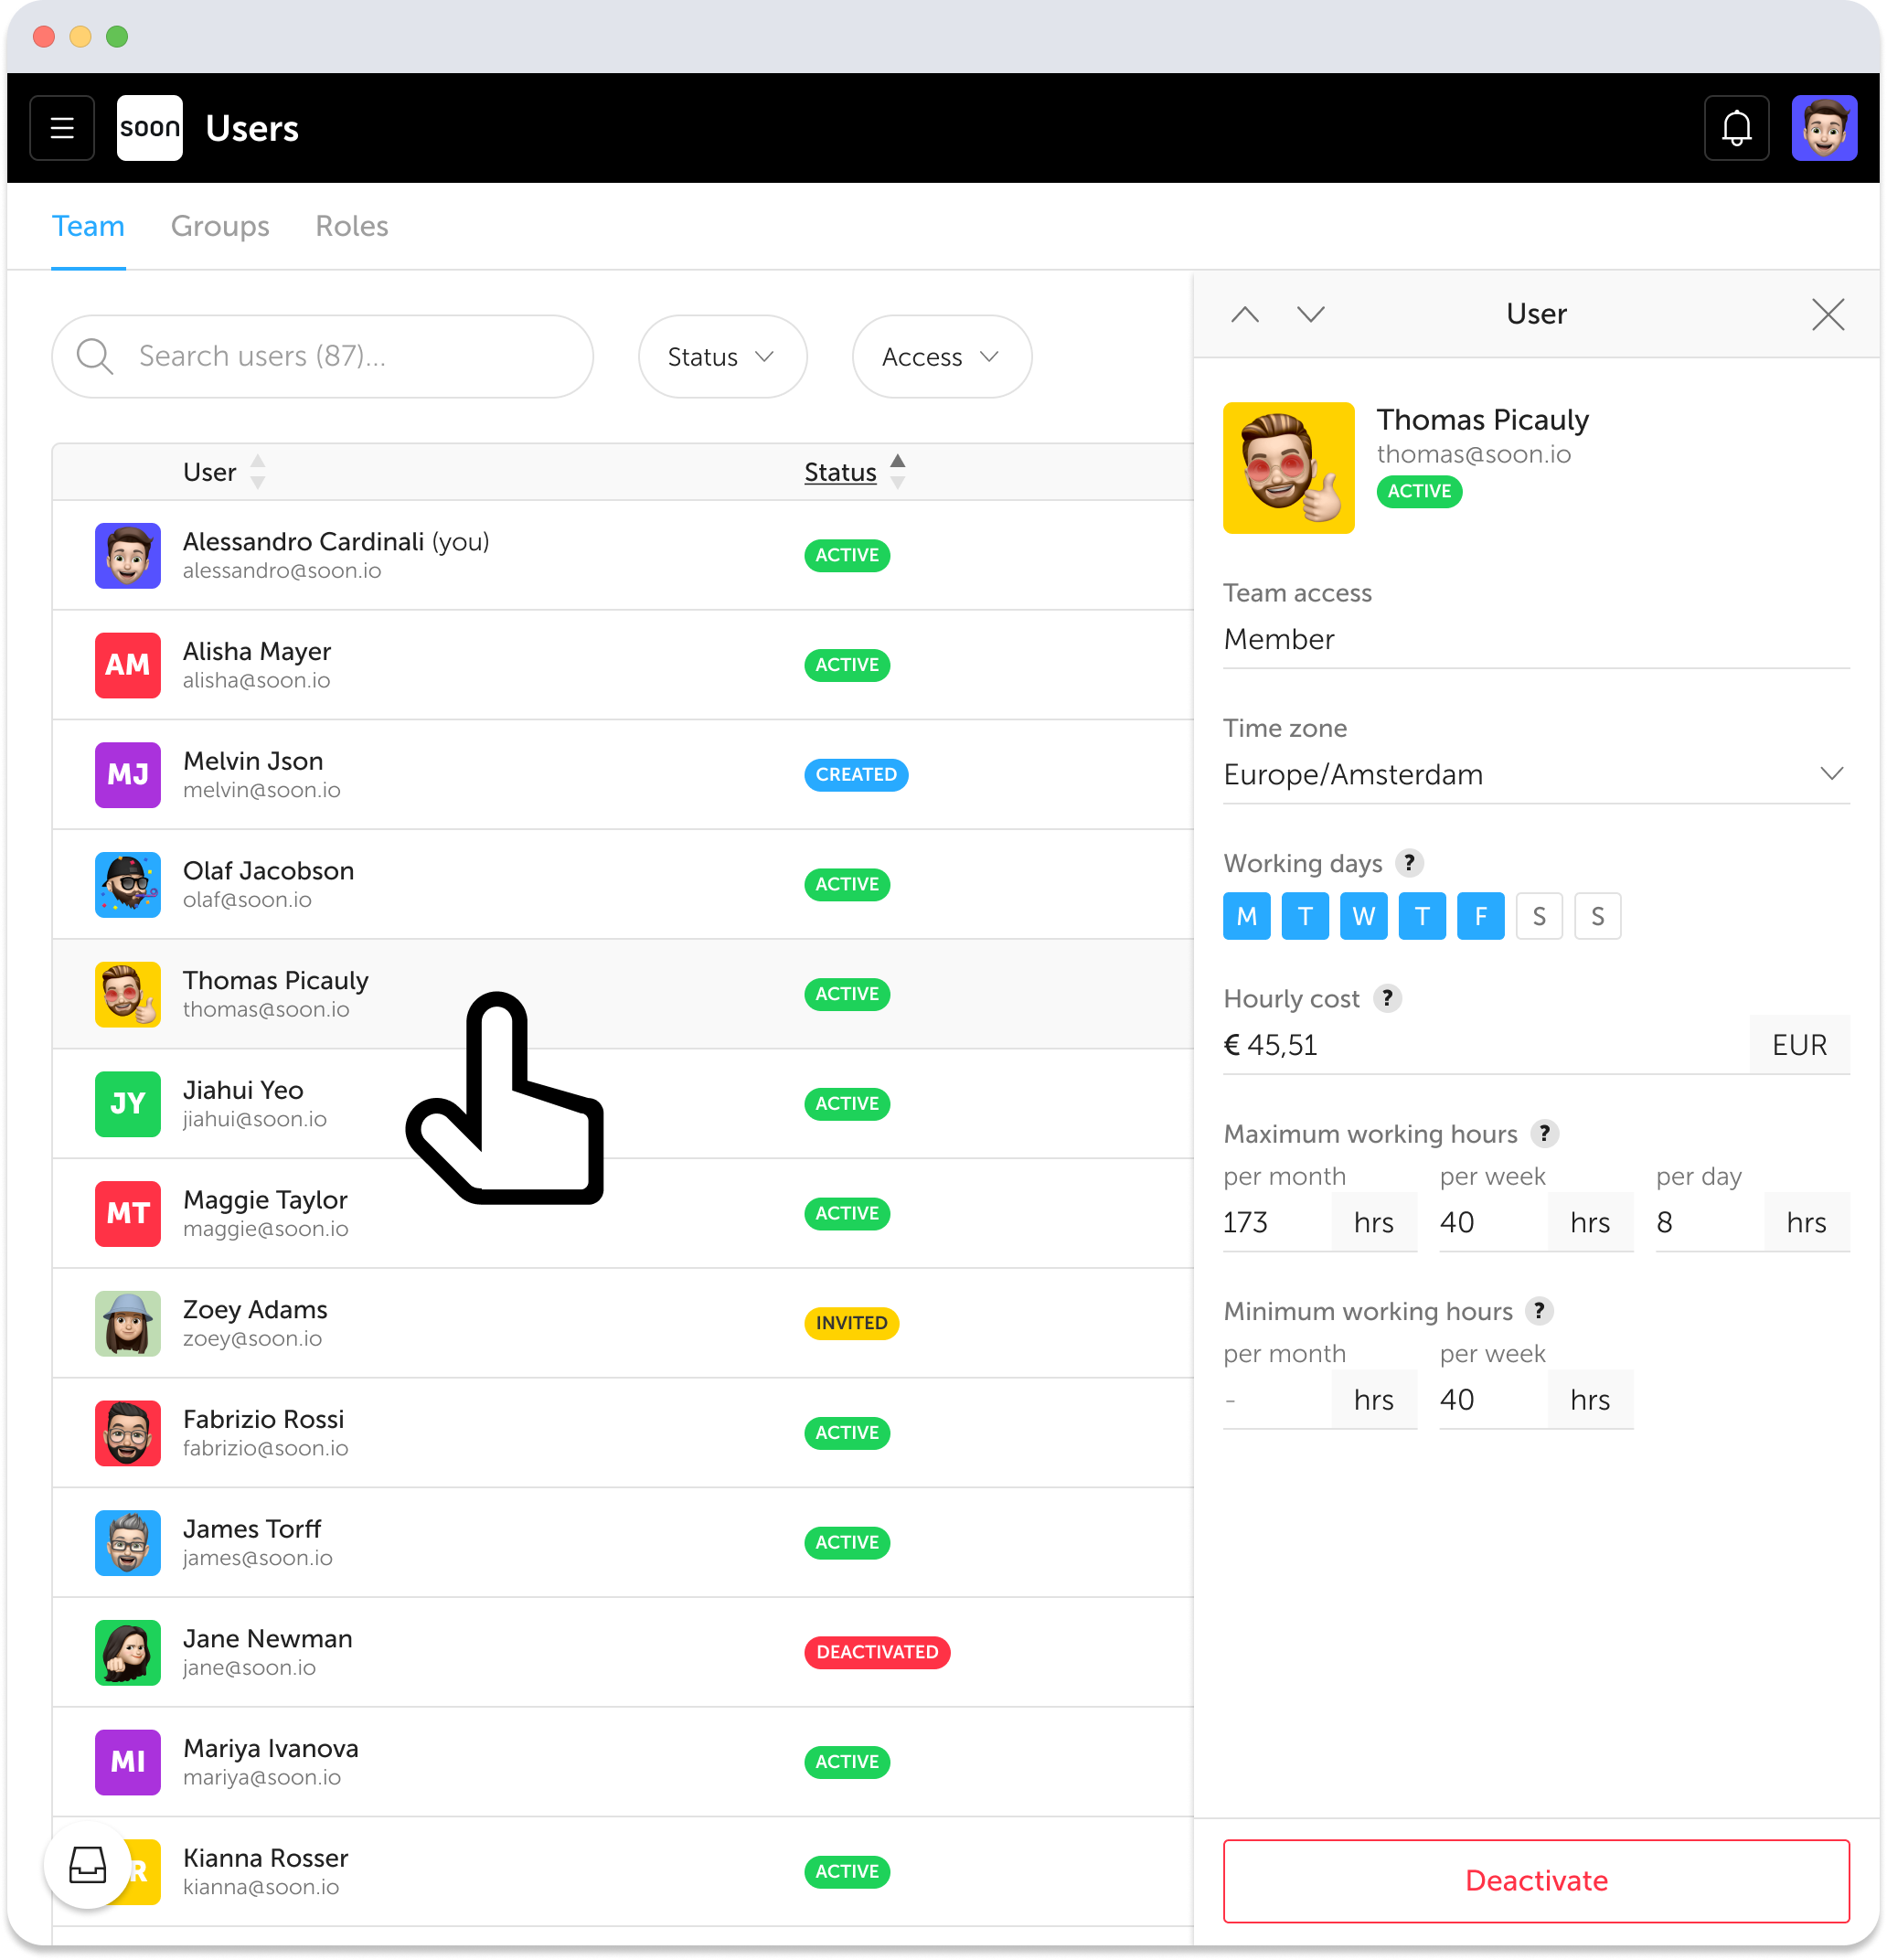The height and width of the screenshot is (1960, 1887).
Task: Open the Status filter dropdown
Action: pyautogui.click(x=721, y=357)
